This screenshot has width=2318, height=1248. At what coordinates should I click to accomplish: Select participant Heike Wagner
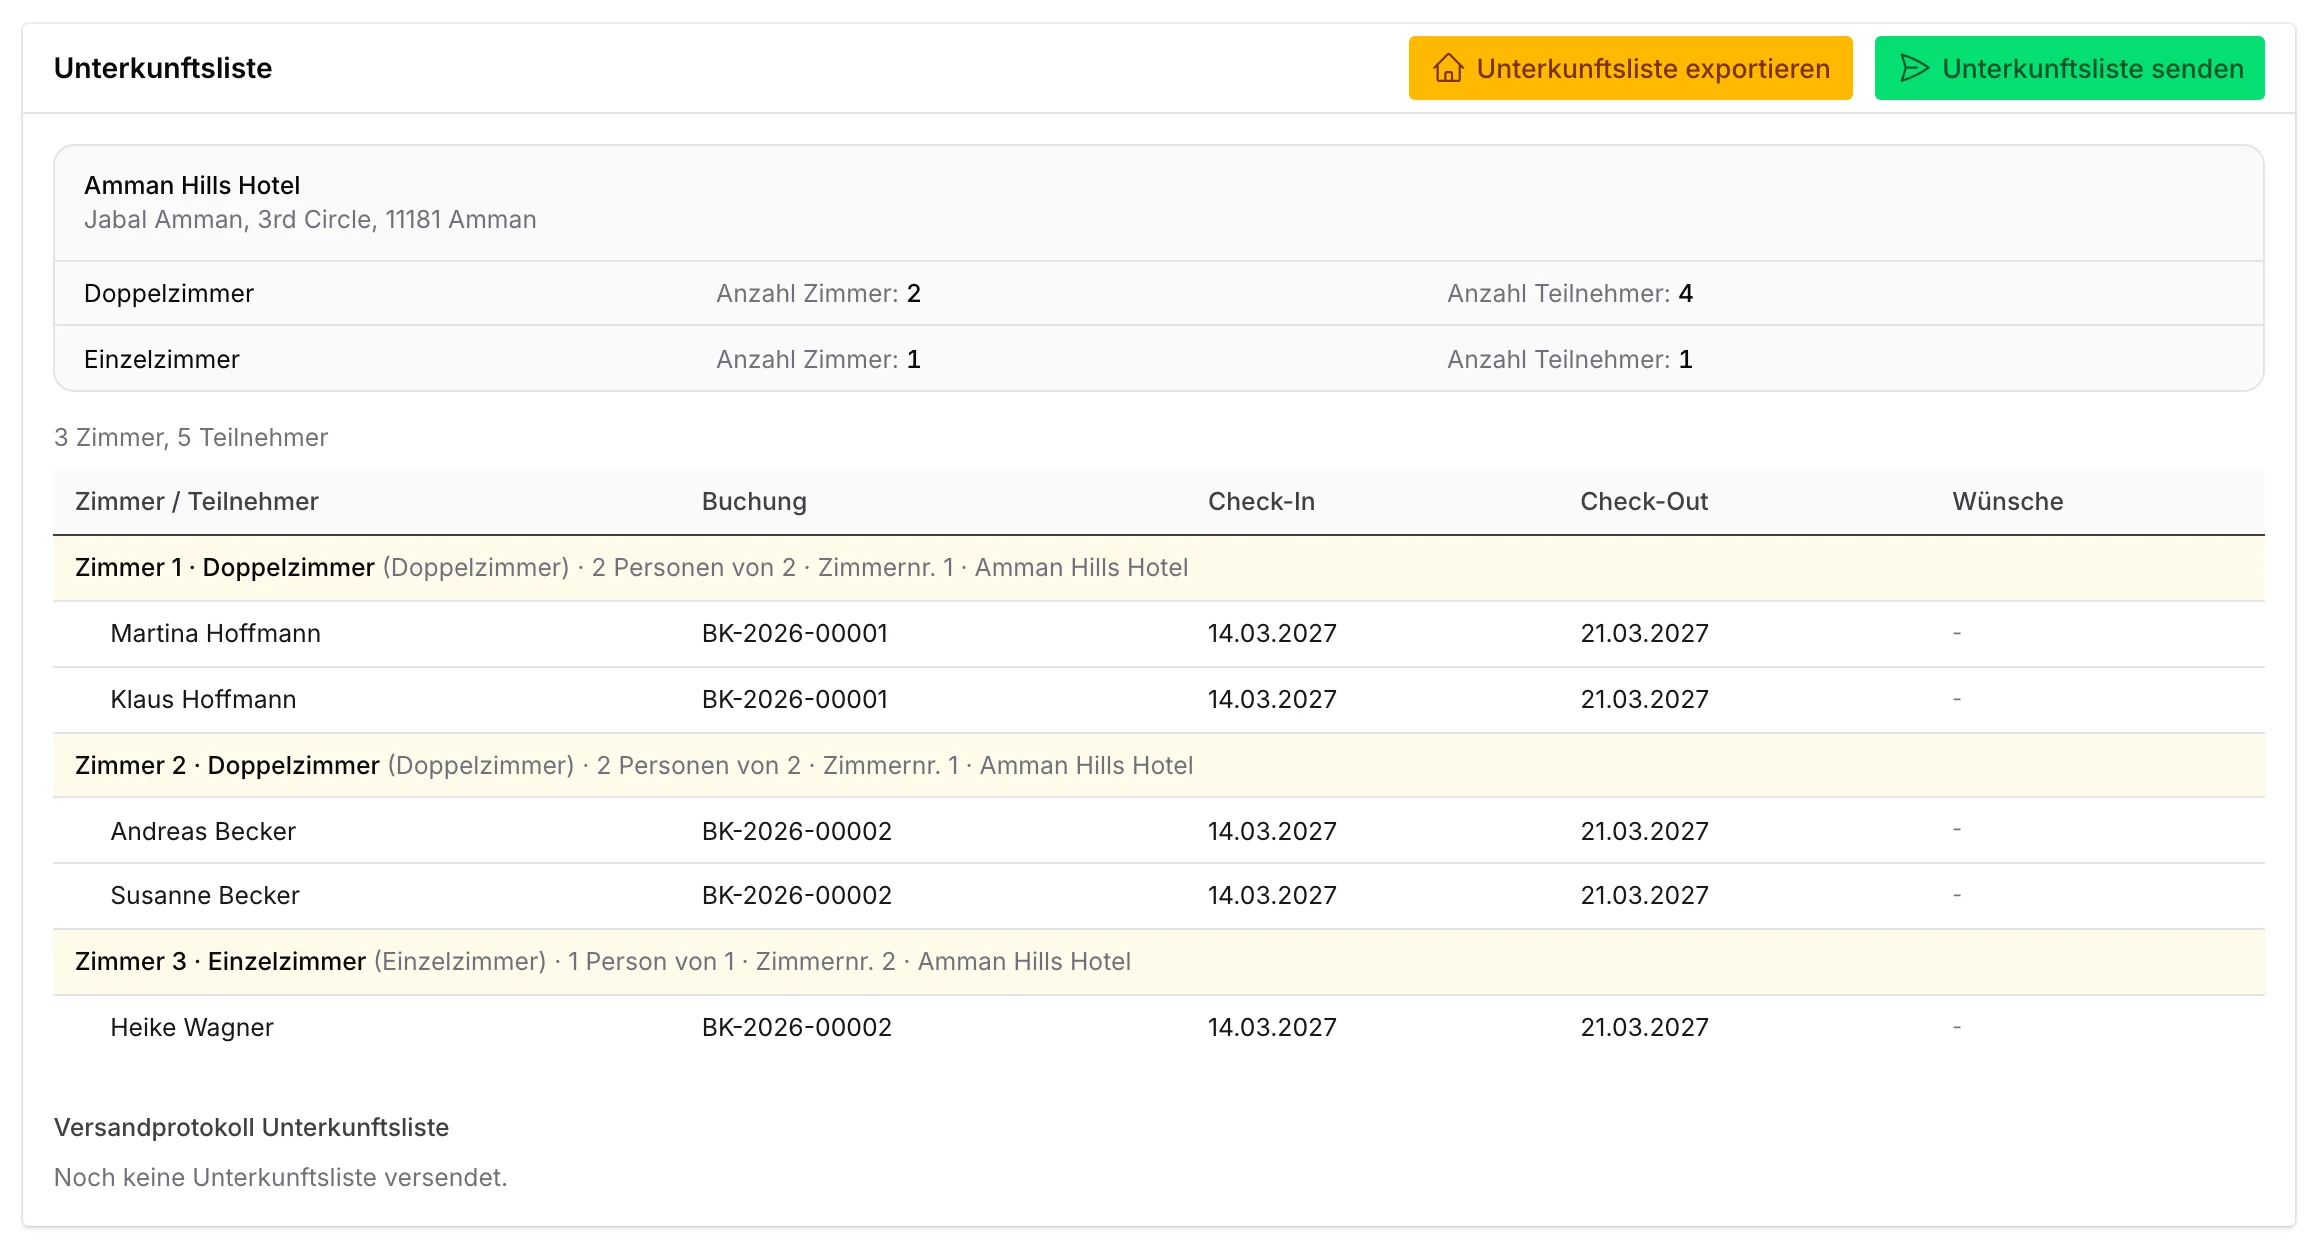[192, 1027]
